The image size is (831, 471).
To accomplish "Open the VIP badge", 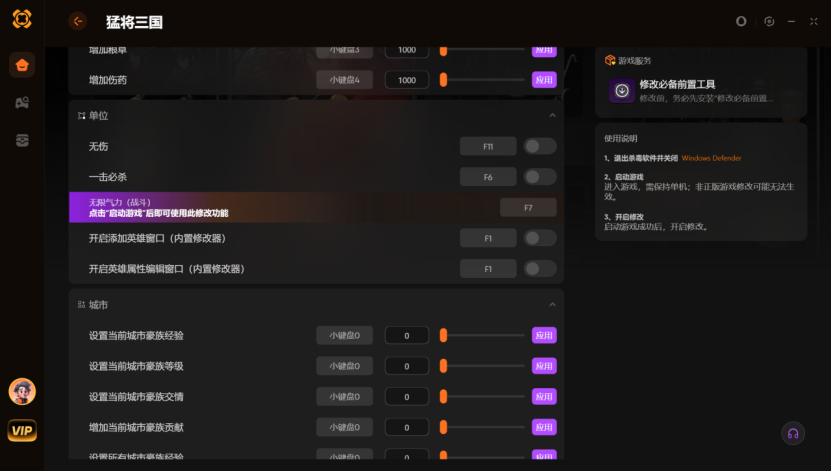I will coord(22,430).
